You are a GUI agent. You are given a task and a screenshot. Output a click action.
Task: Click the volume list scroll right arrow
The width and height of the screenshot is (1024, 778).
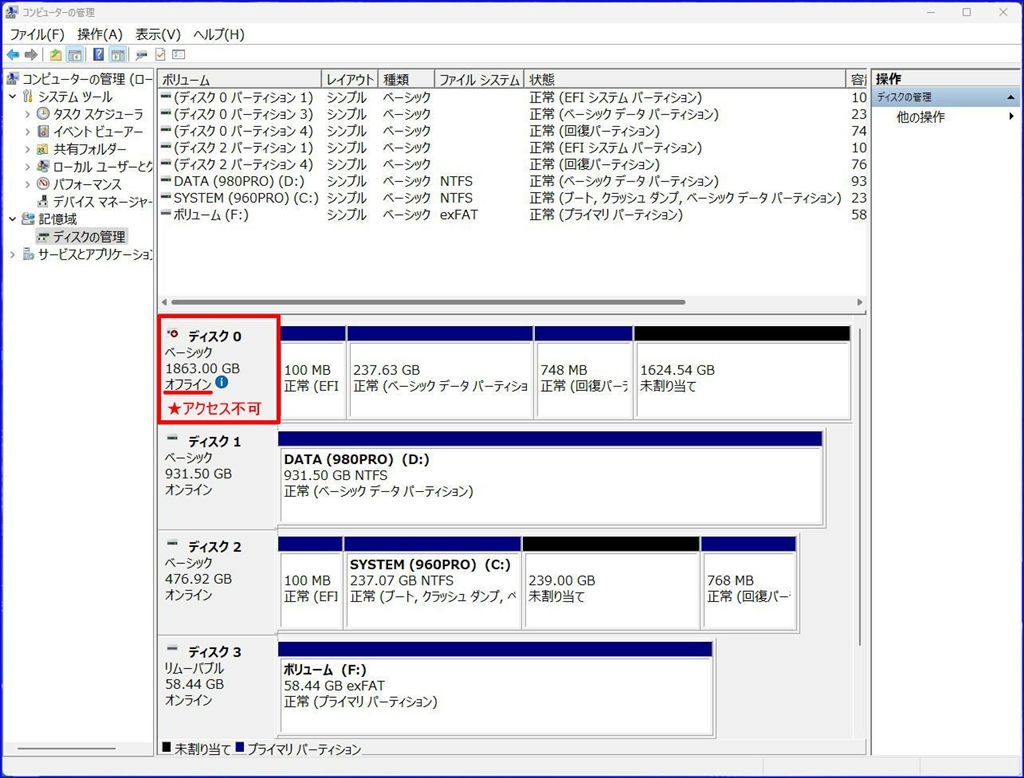pyautogui.click(x=859, y=302)
